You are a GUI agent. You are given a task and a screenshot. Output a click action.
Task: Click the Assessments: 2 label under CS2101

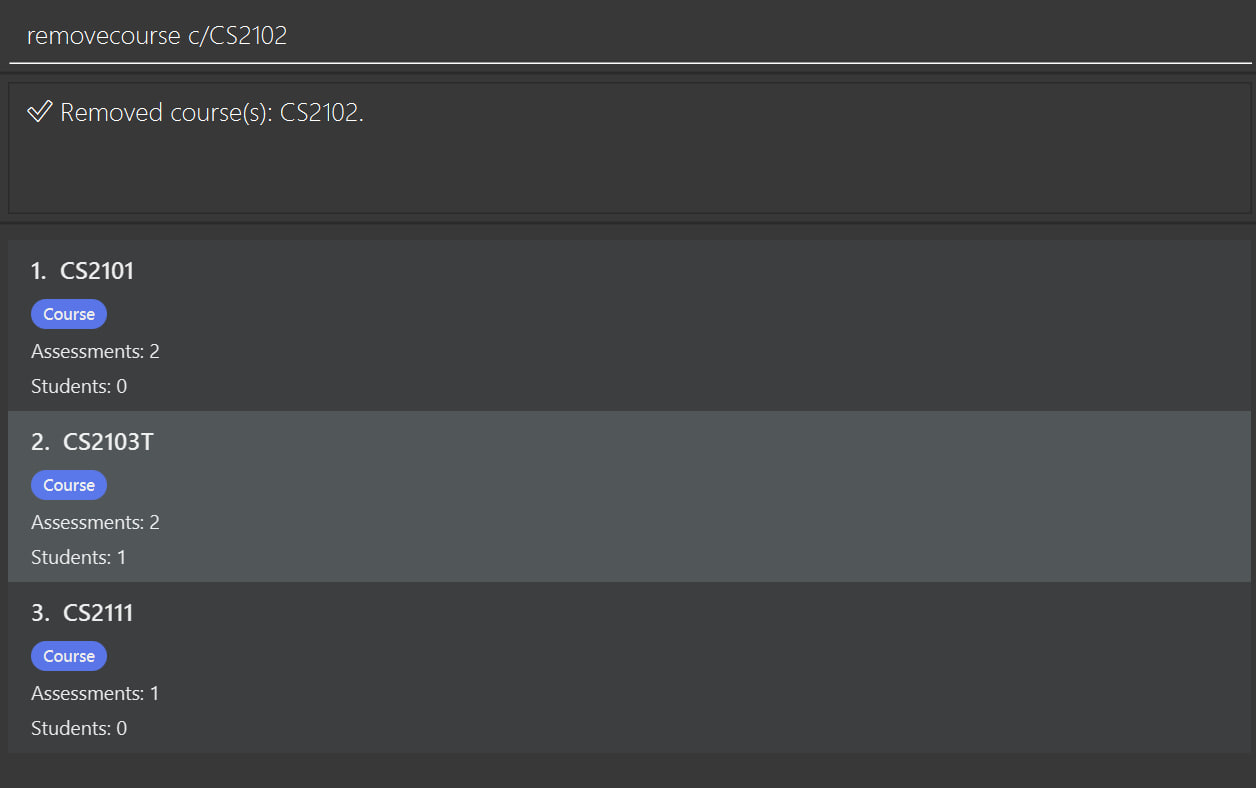coord(95,351)
